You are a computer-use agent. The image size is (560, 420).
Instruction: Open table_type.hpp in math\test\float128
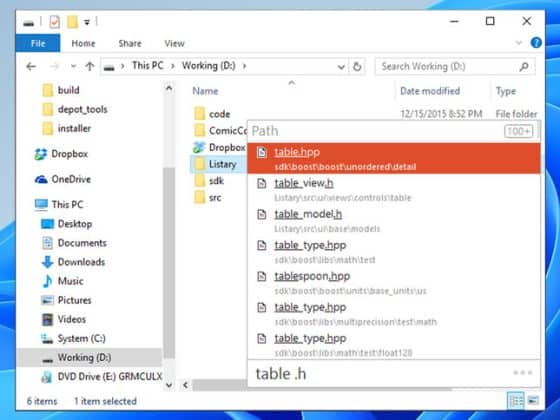[394, 345]
